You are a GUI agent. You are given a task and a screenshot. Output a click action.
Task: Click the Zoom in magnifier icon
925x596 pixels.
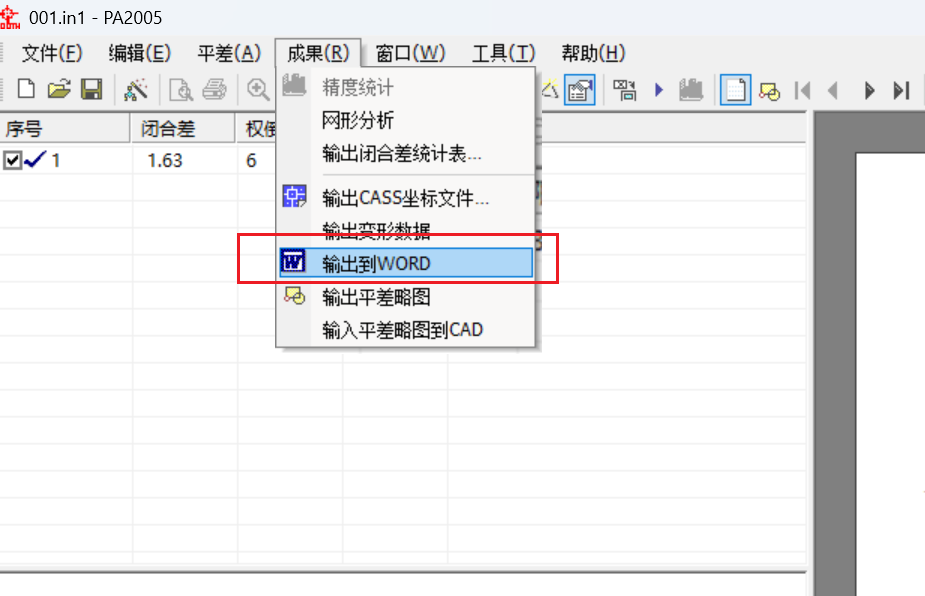pos(258,90)
